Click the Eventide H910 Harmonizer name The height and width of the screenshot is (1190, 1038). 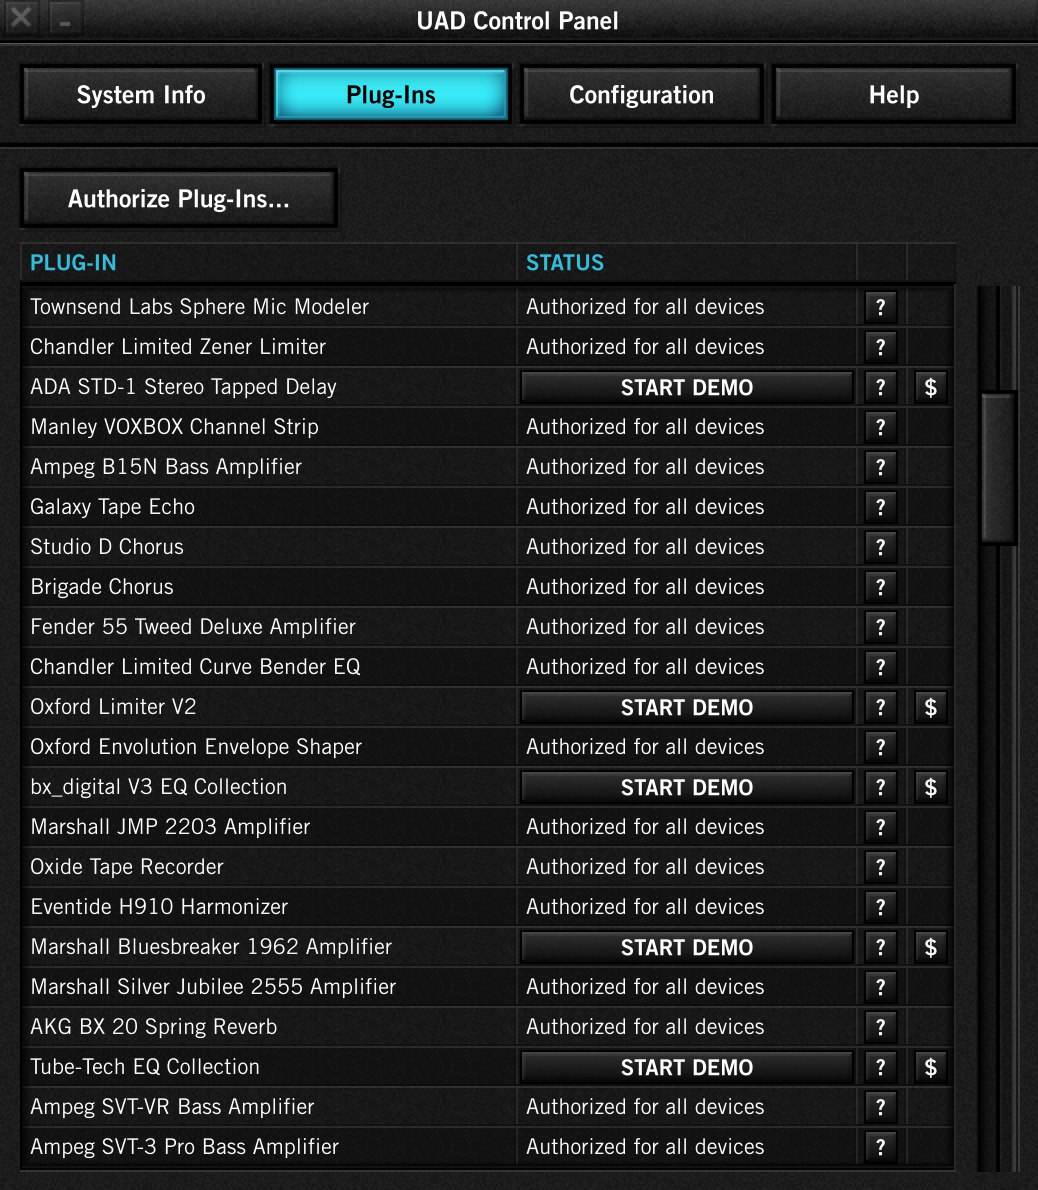point(159,907)
